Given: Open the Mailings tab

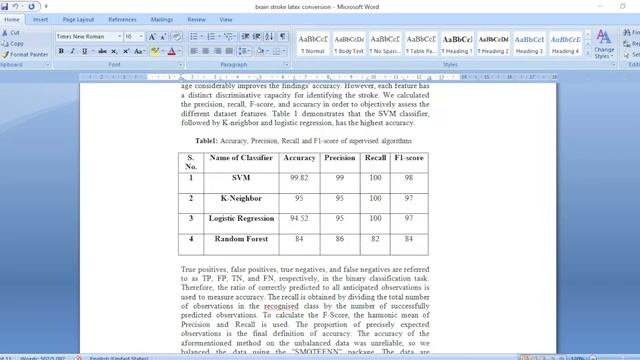Looking at the screenshot, I should 162,20.
